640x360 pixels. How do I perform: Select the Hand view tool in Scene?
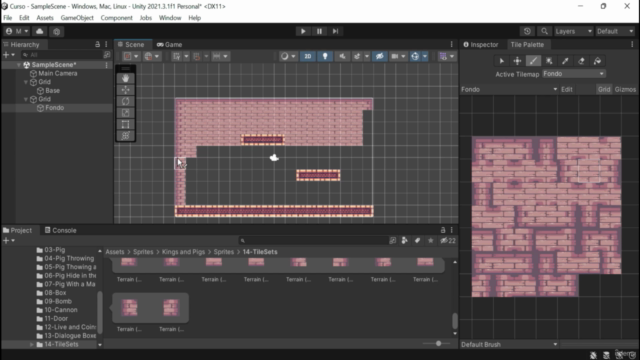[125, 78]
